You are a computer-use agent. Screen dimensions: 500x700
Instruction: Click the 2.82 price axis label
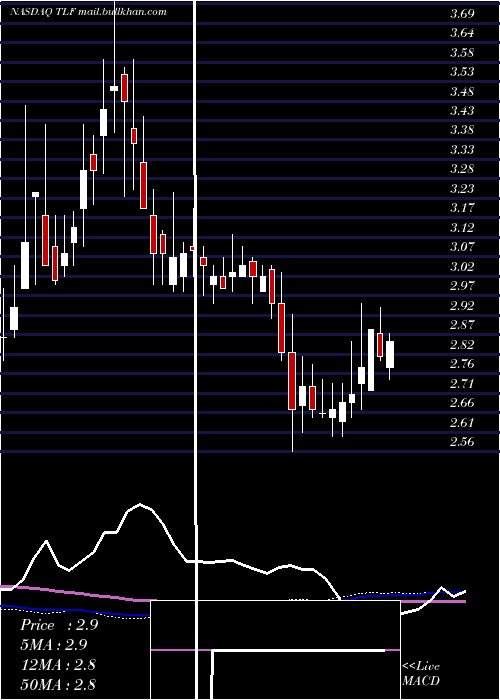tap(462, 344)
